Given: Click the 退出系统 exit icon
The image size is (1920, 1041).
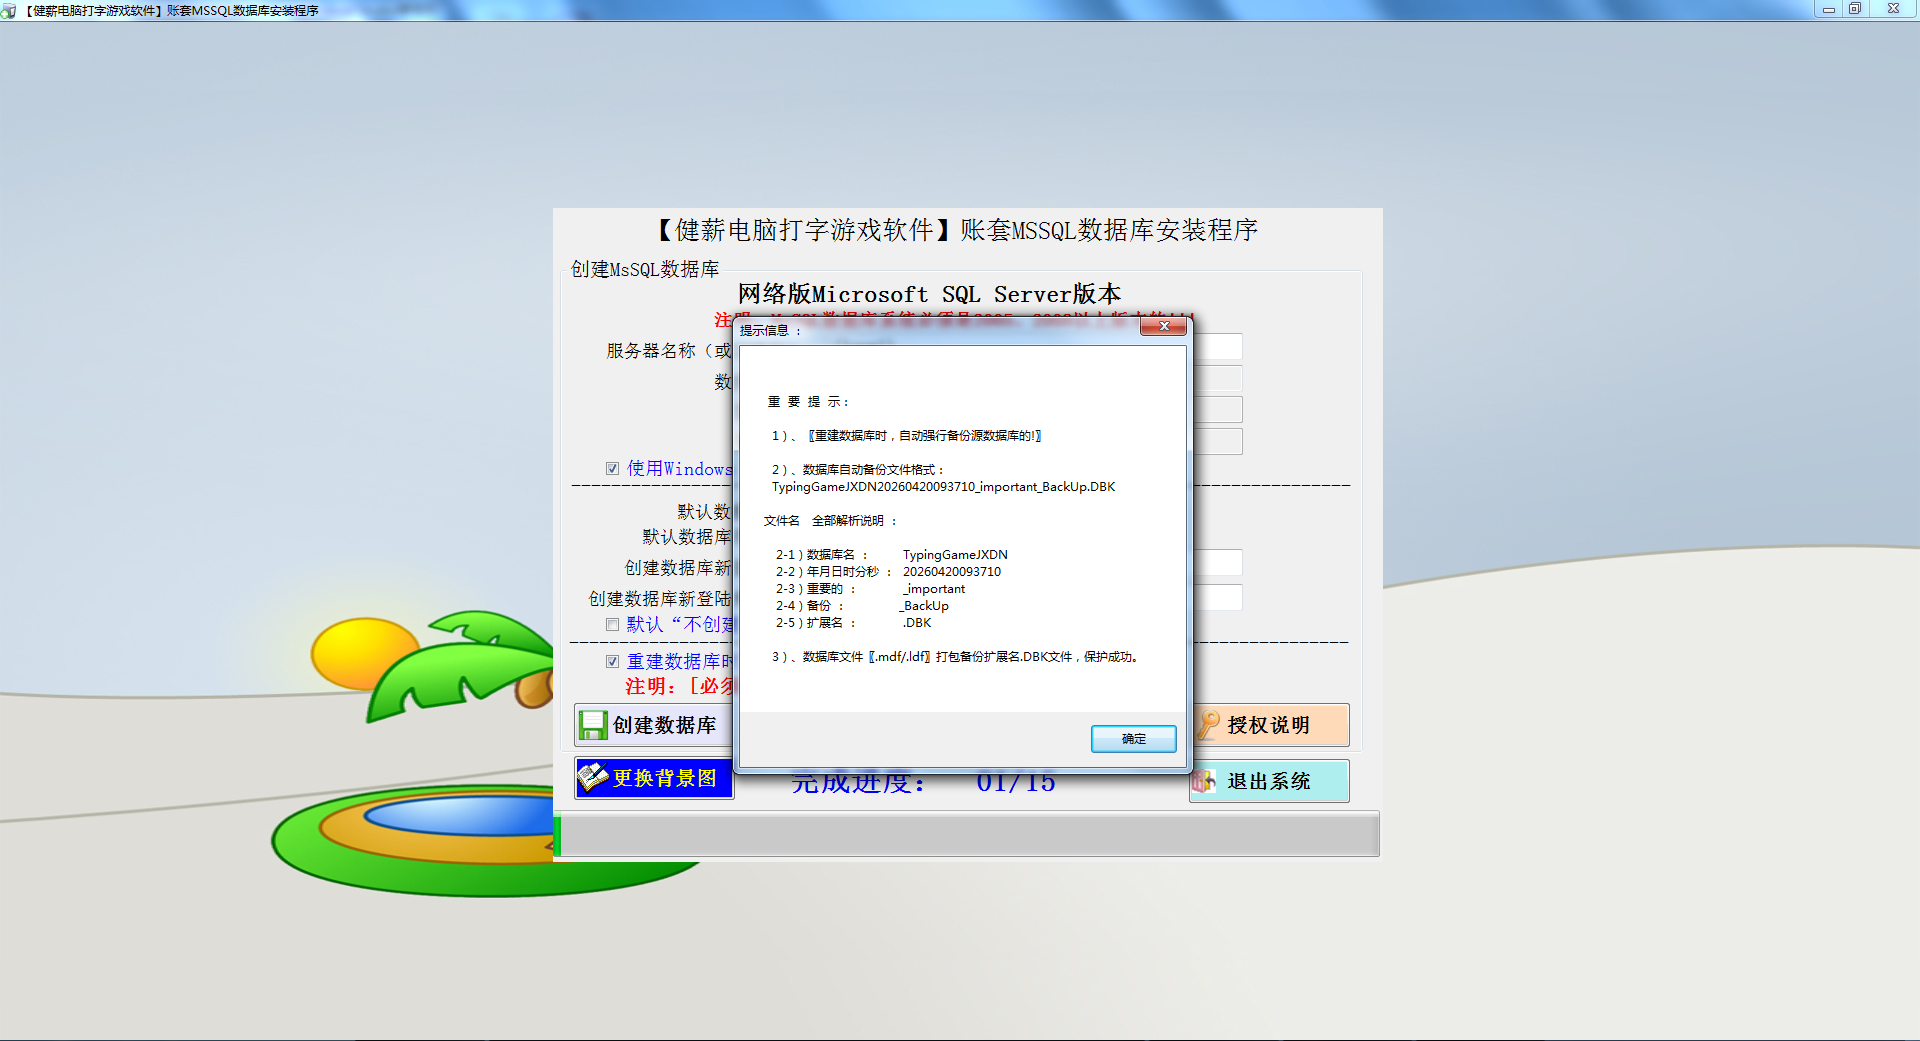Looking at the screenshot, I should (1203, 781).
